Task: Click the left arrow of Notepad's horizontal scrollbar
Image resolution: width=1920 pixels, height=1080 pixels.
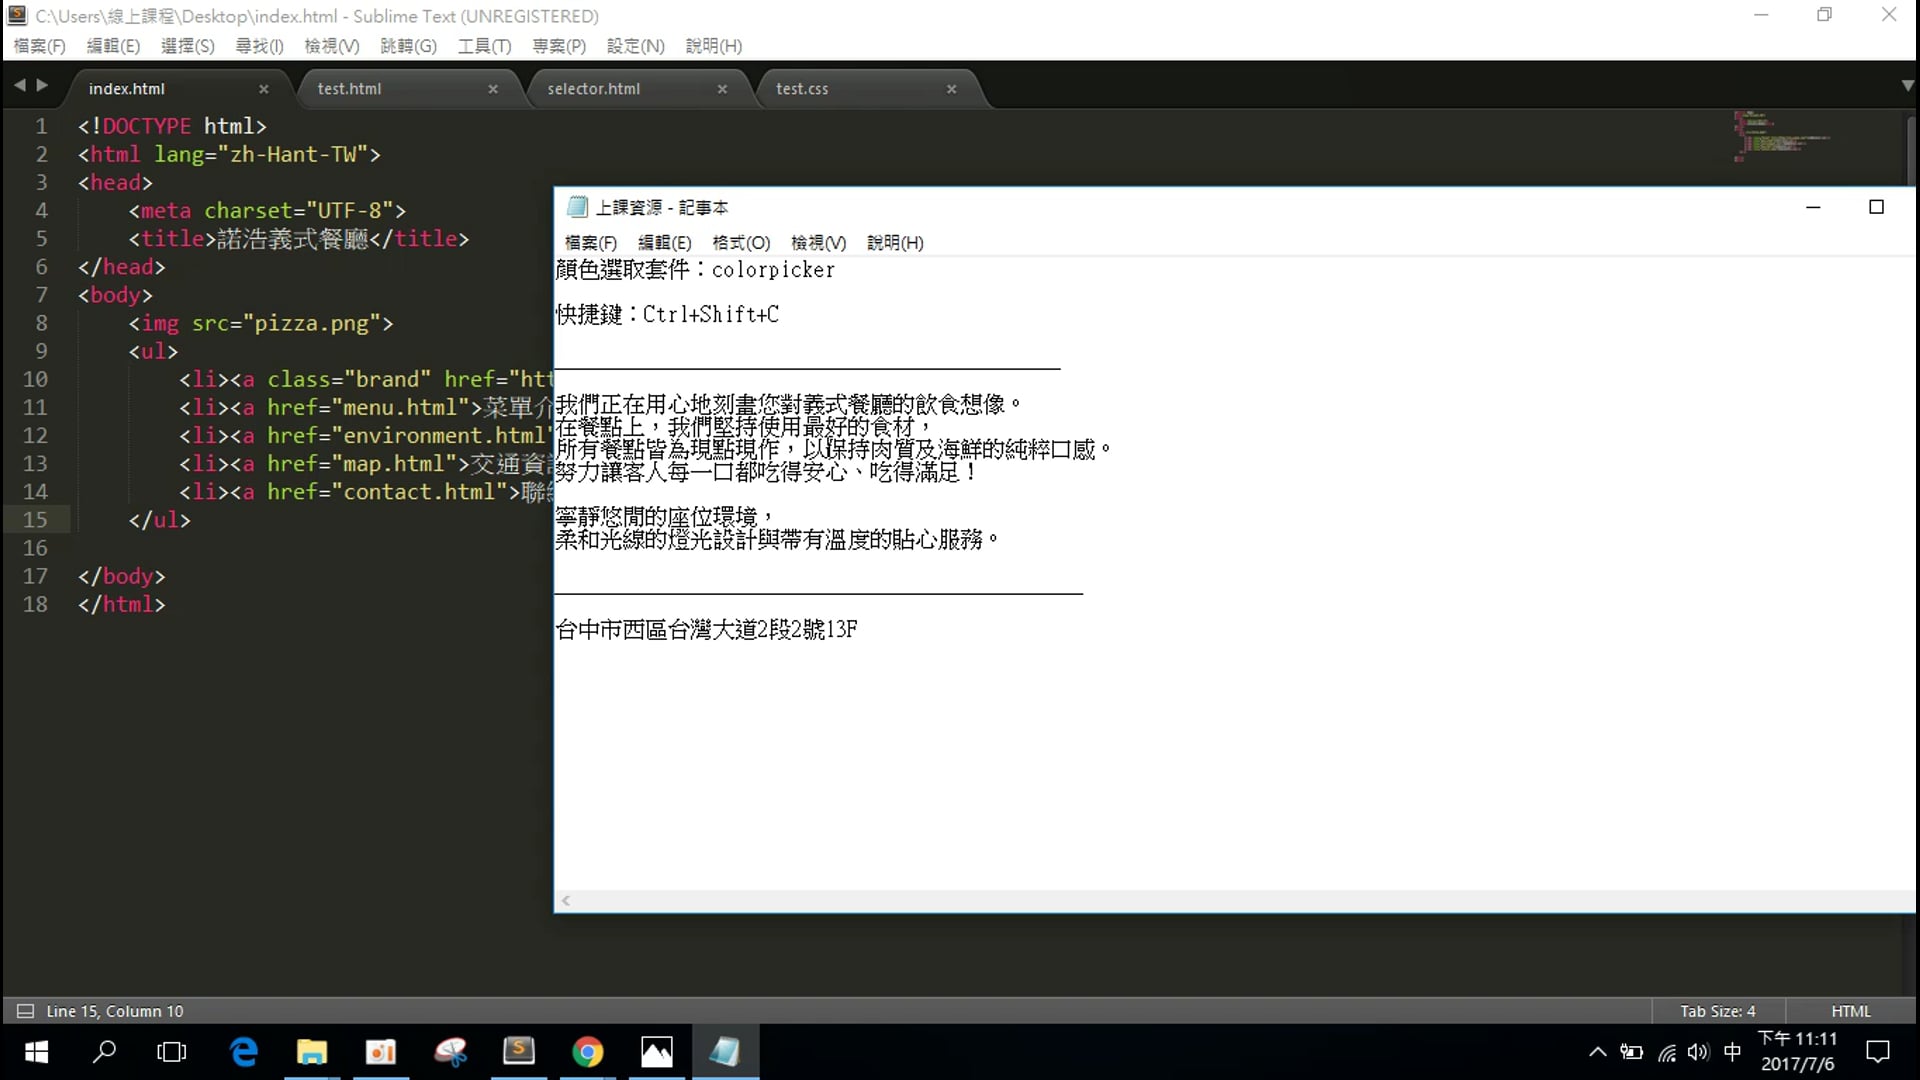Action: pos(567,901)
